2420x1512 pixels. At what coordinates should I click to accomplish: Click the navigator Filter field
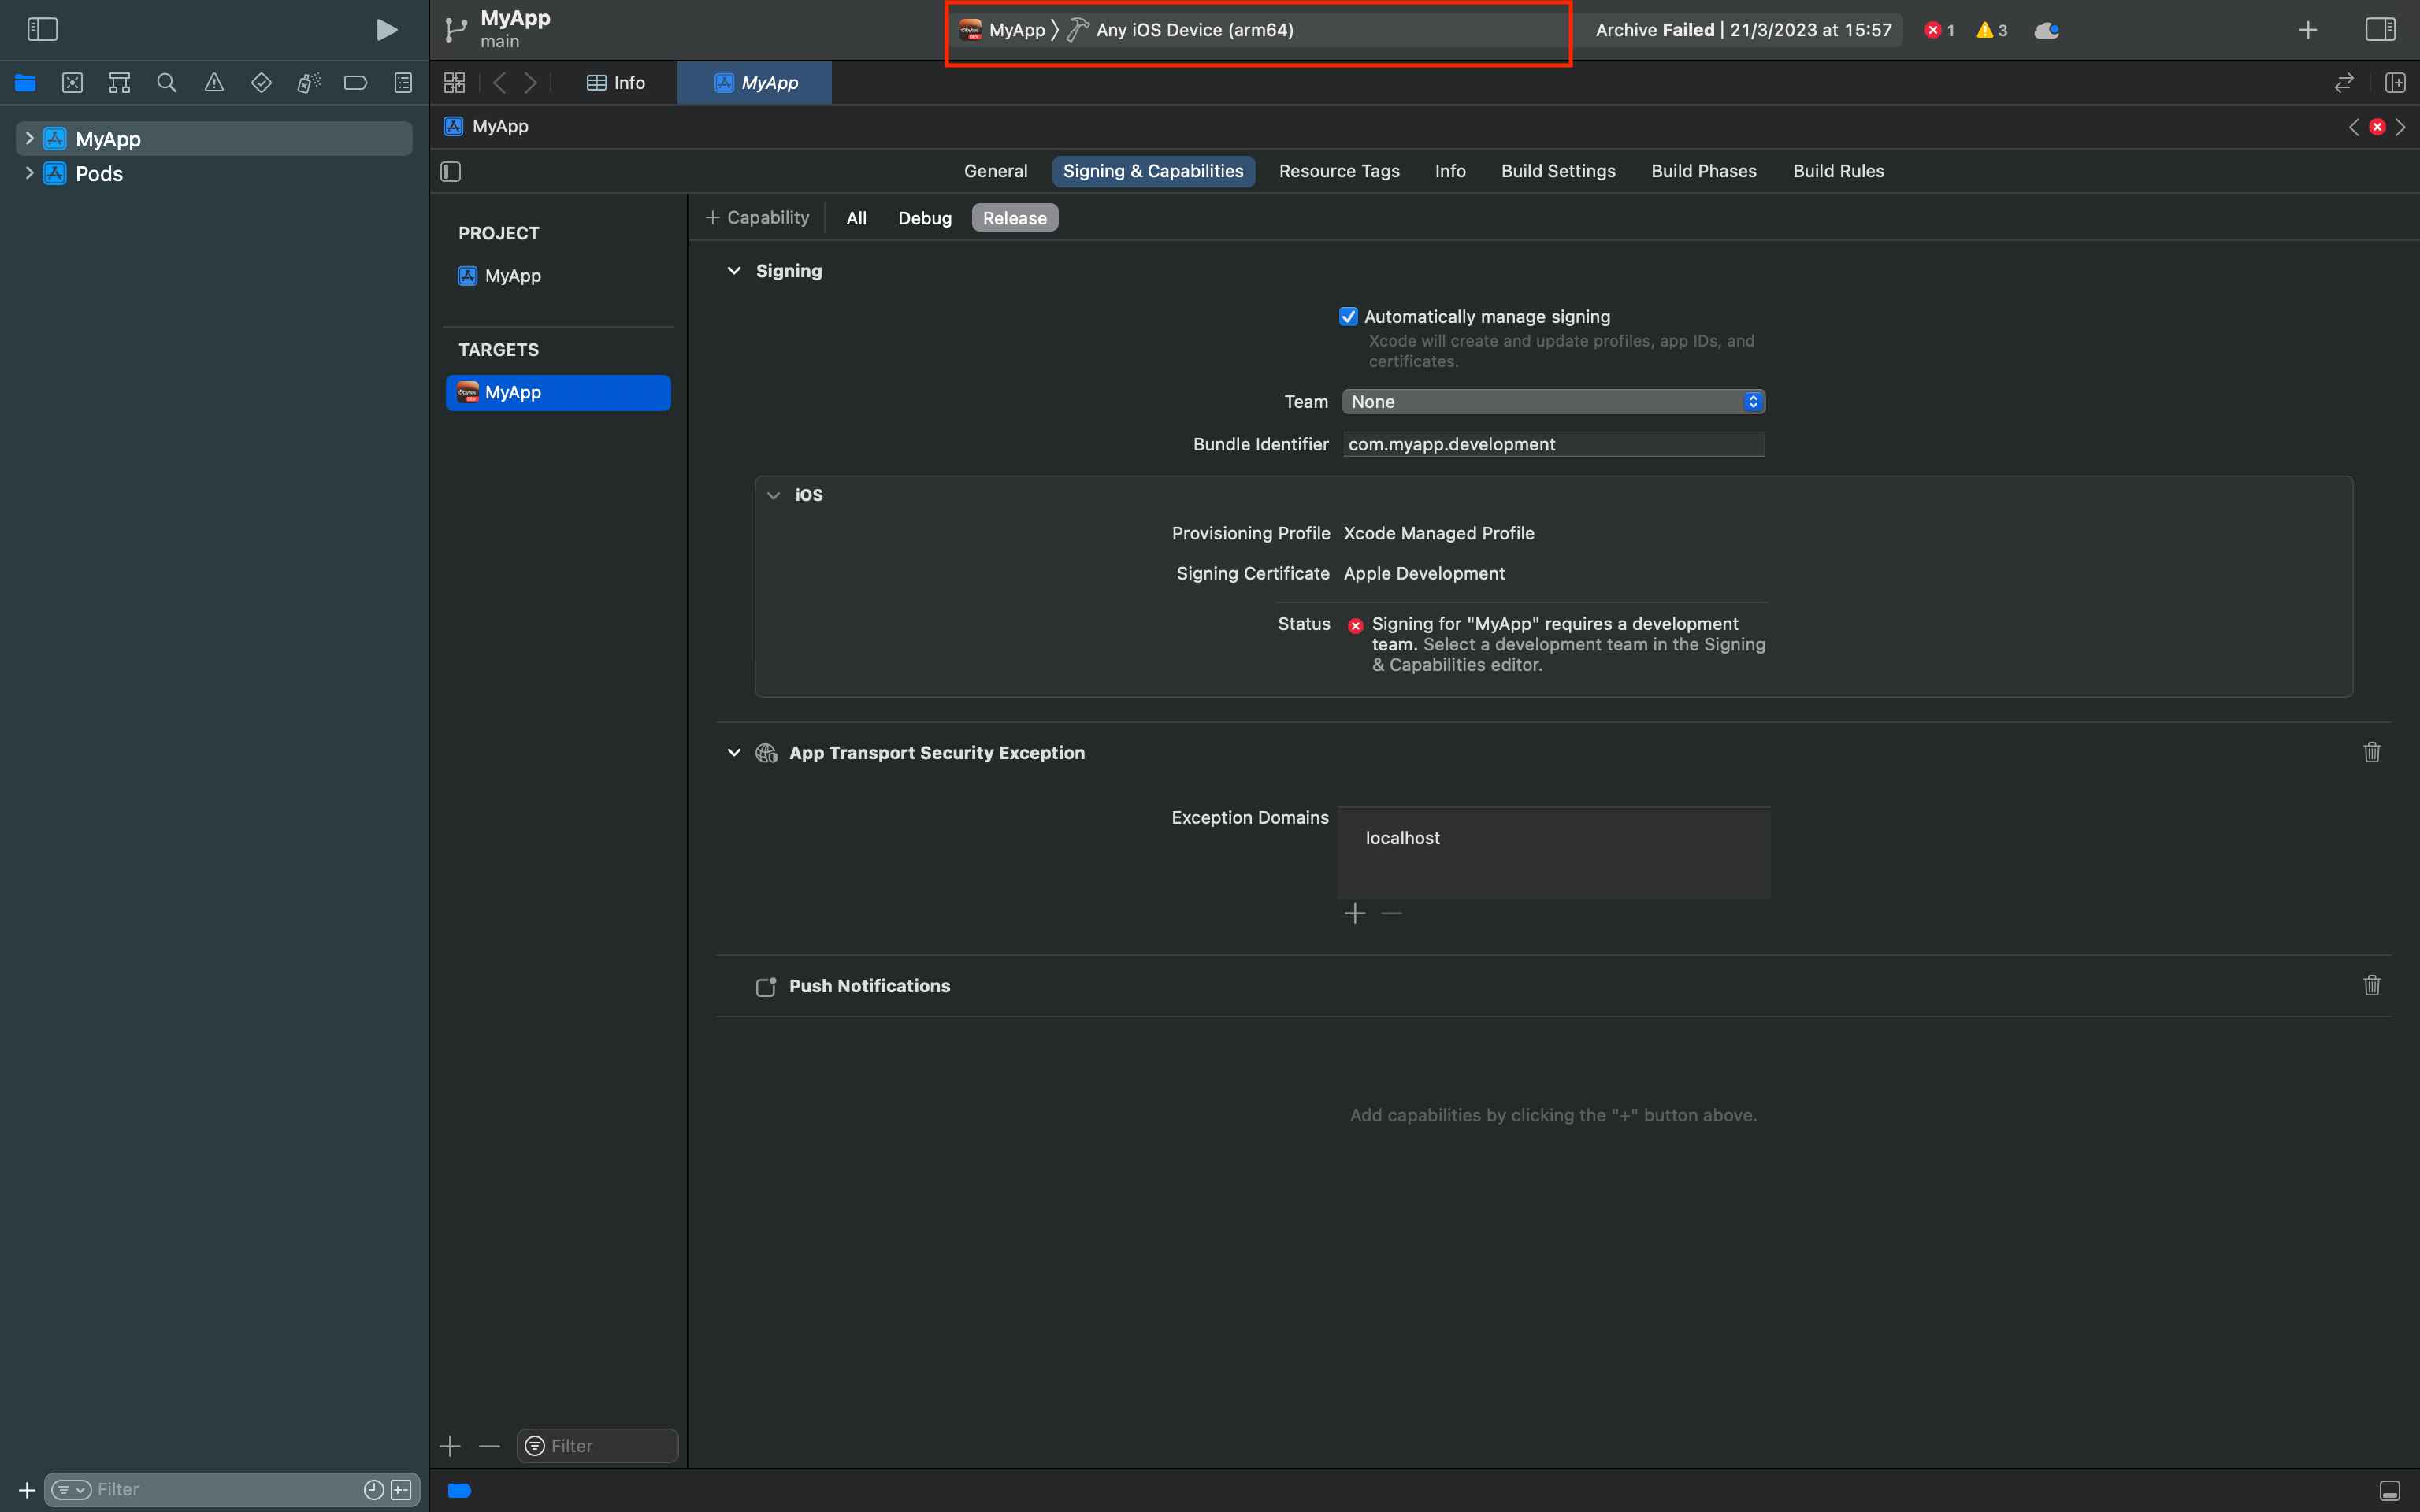(232, 1490)
